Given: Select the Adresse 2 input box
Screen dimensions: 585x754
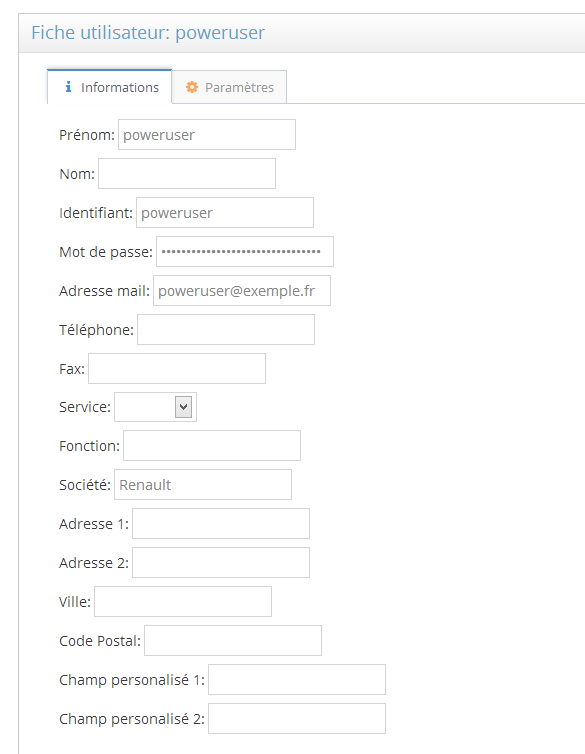Looking at the screenshot, I should (x=221, y=562).
